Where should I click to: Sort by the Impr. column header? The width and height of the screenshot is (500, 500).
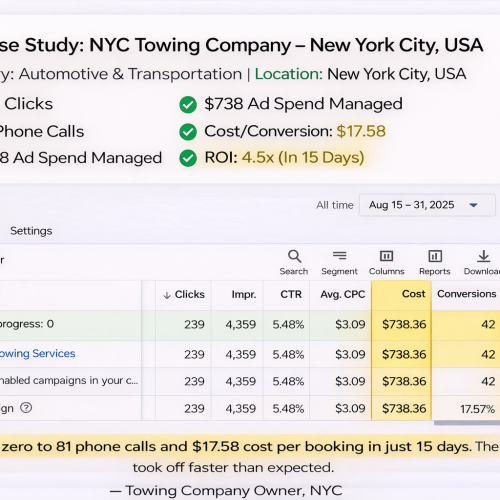(x=244, y=294)
